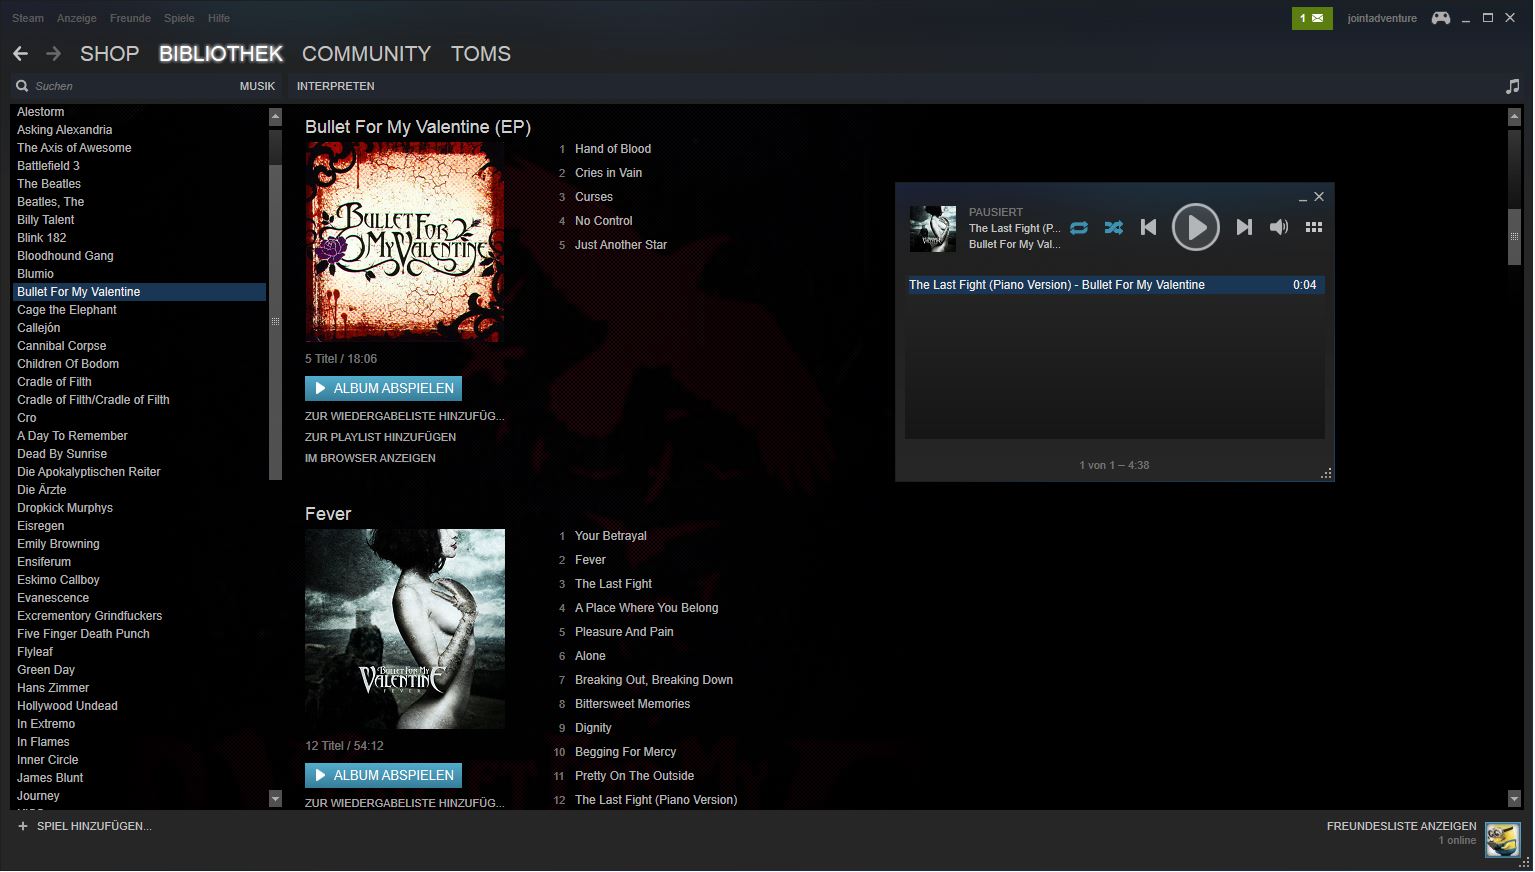Go back with the left arrow
1535x872 pixels.
pyautogui.click(x=20, y=54)
